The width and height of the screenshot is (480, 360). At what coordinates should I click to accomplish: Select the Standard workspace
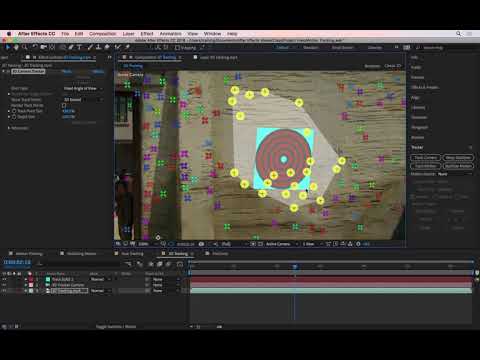311,47
